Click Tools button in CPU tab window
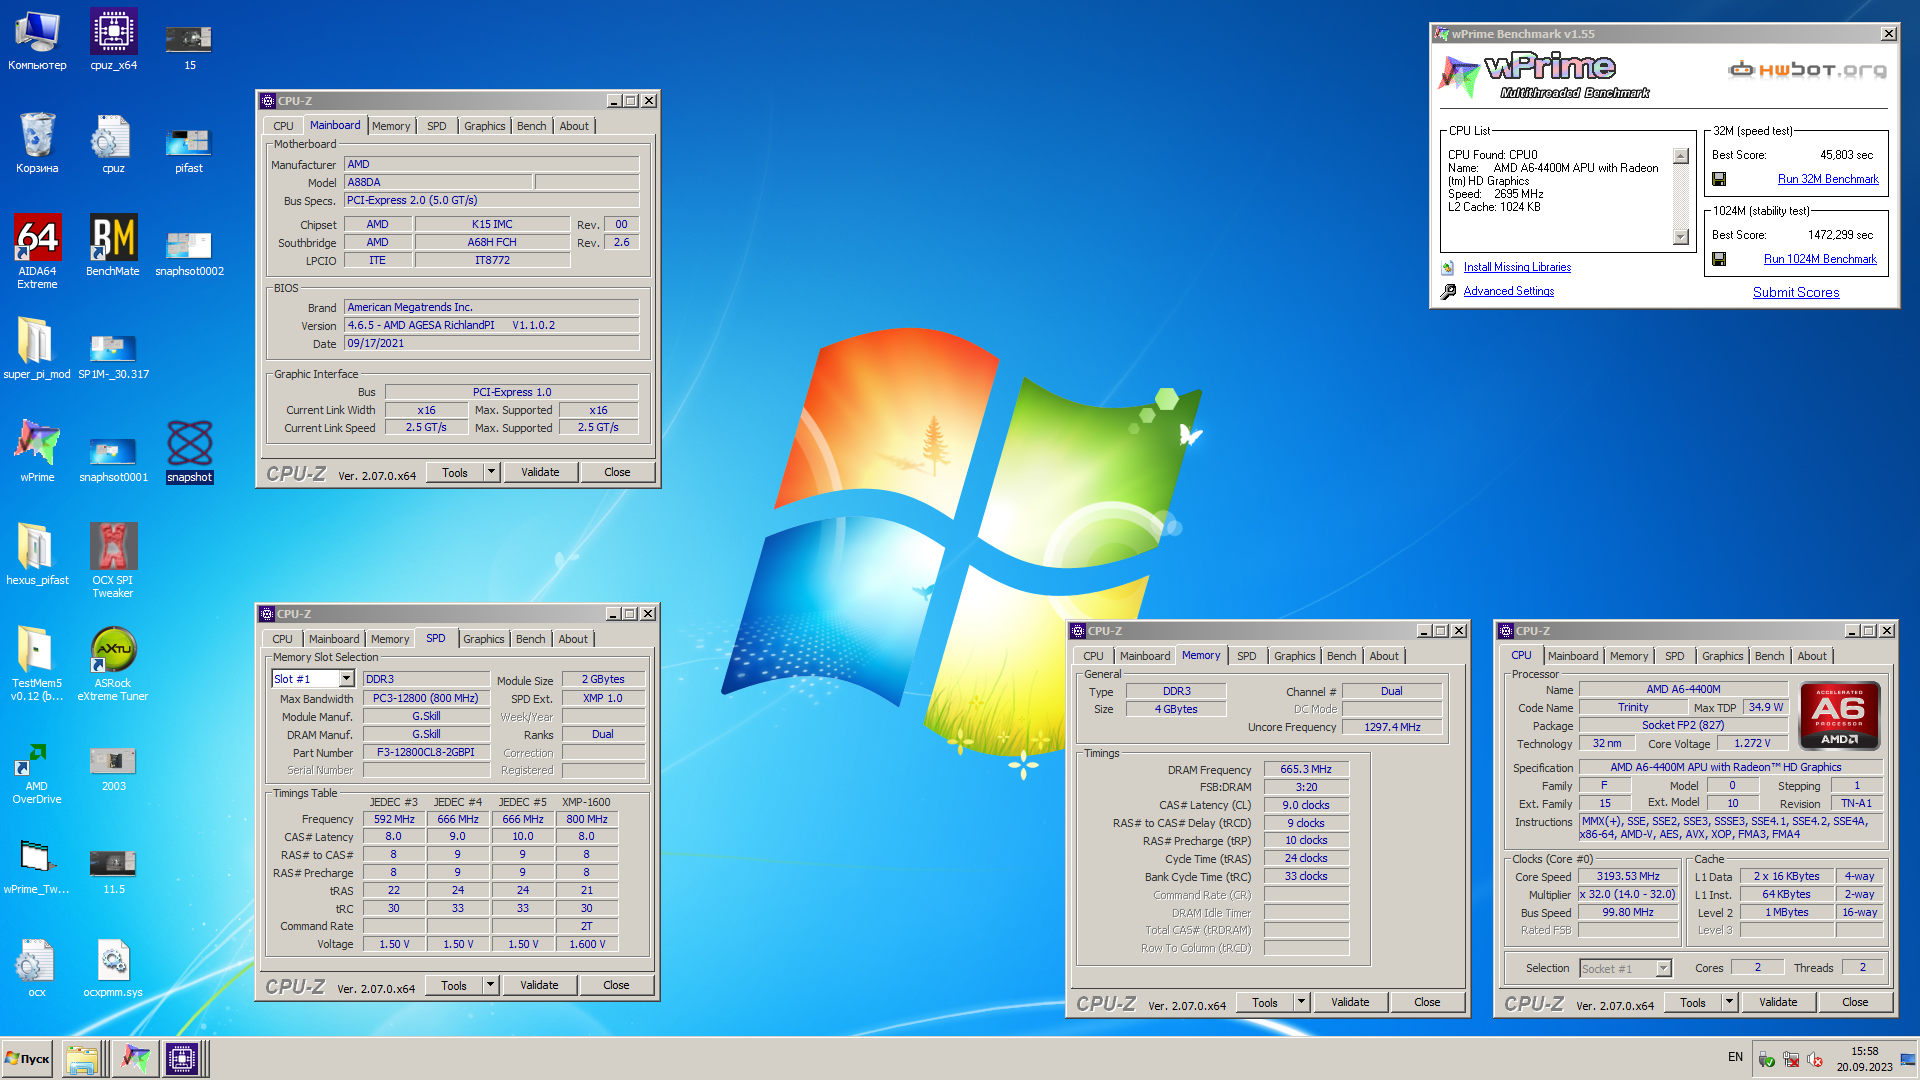The image size is (1920, 1080). pyautogui.click(x=1693, y=1002)
